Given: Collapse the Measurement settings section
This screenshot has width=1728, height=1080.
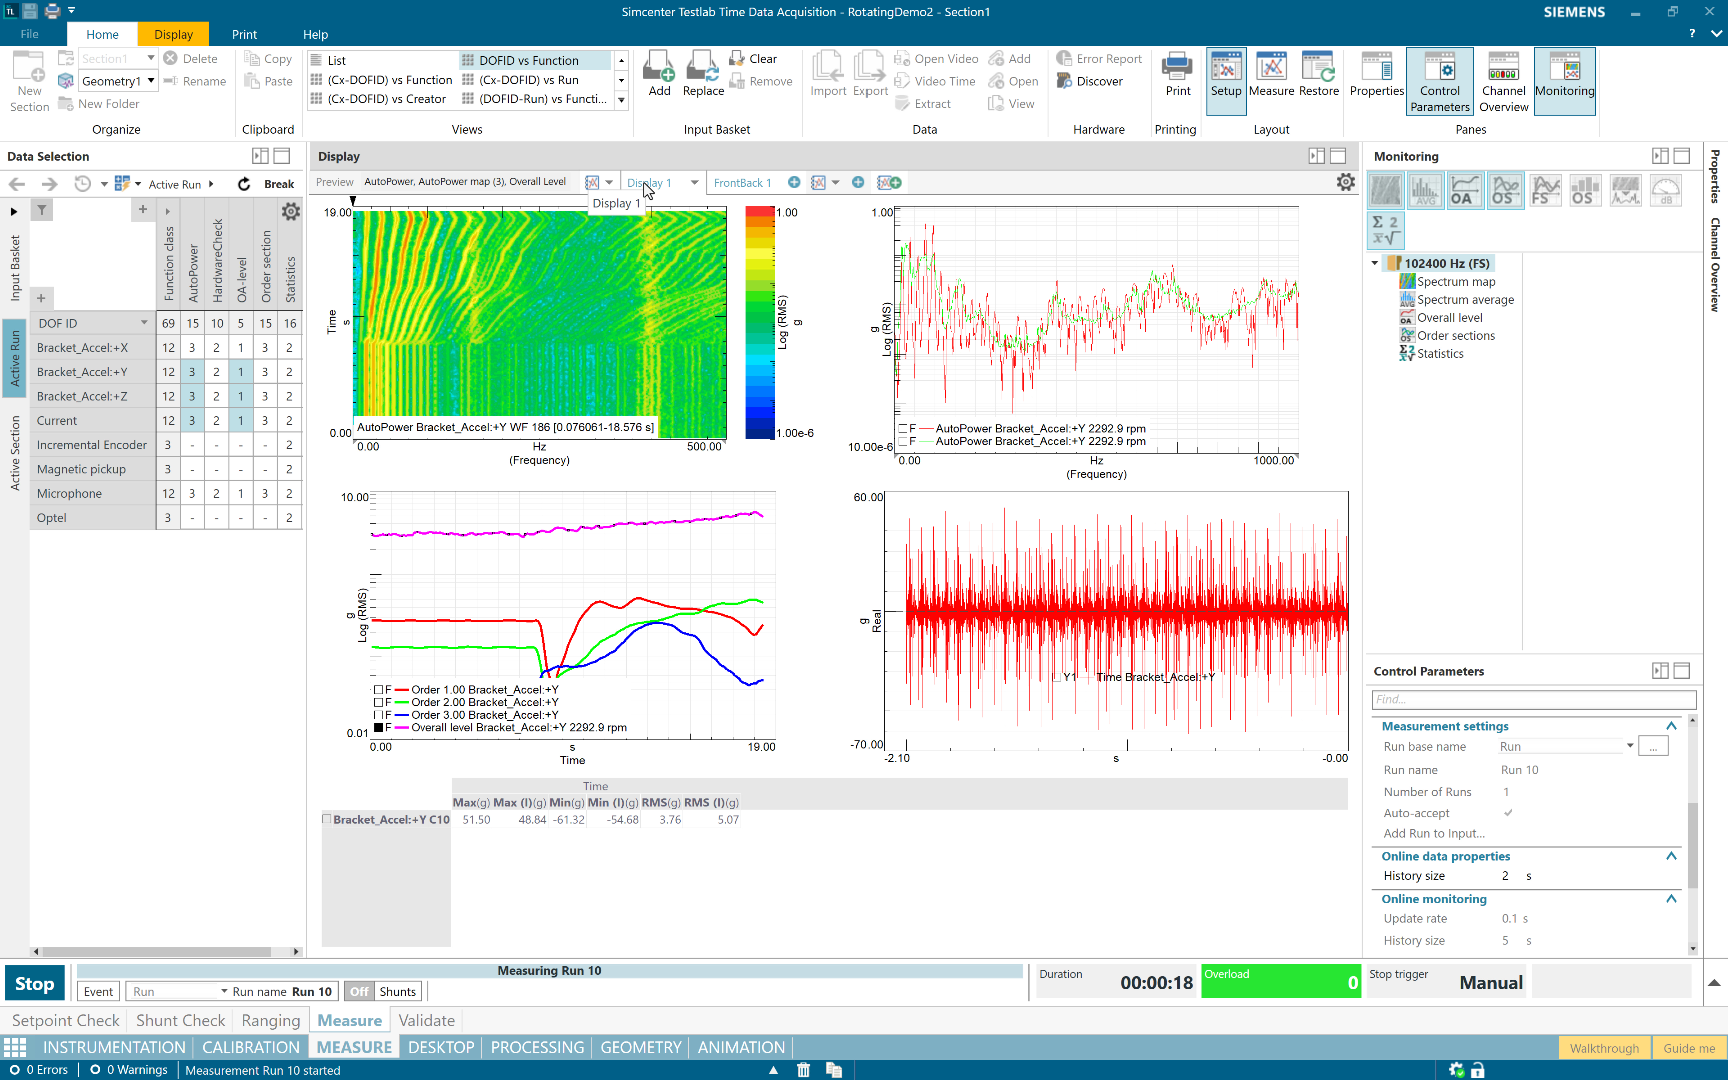Looking at the screenshot, I should pyautogui.click(x=1670, y=726).
